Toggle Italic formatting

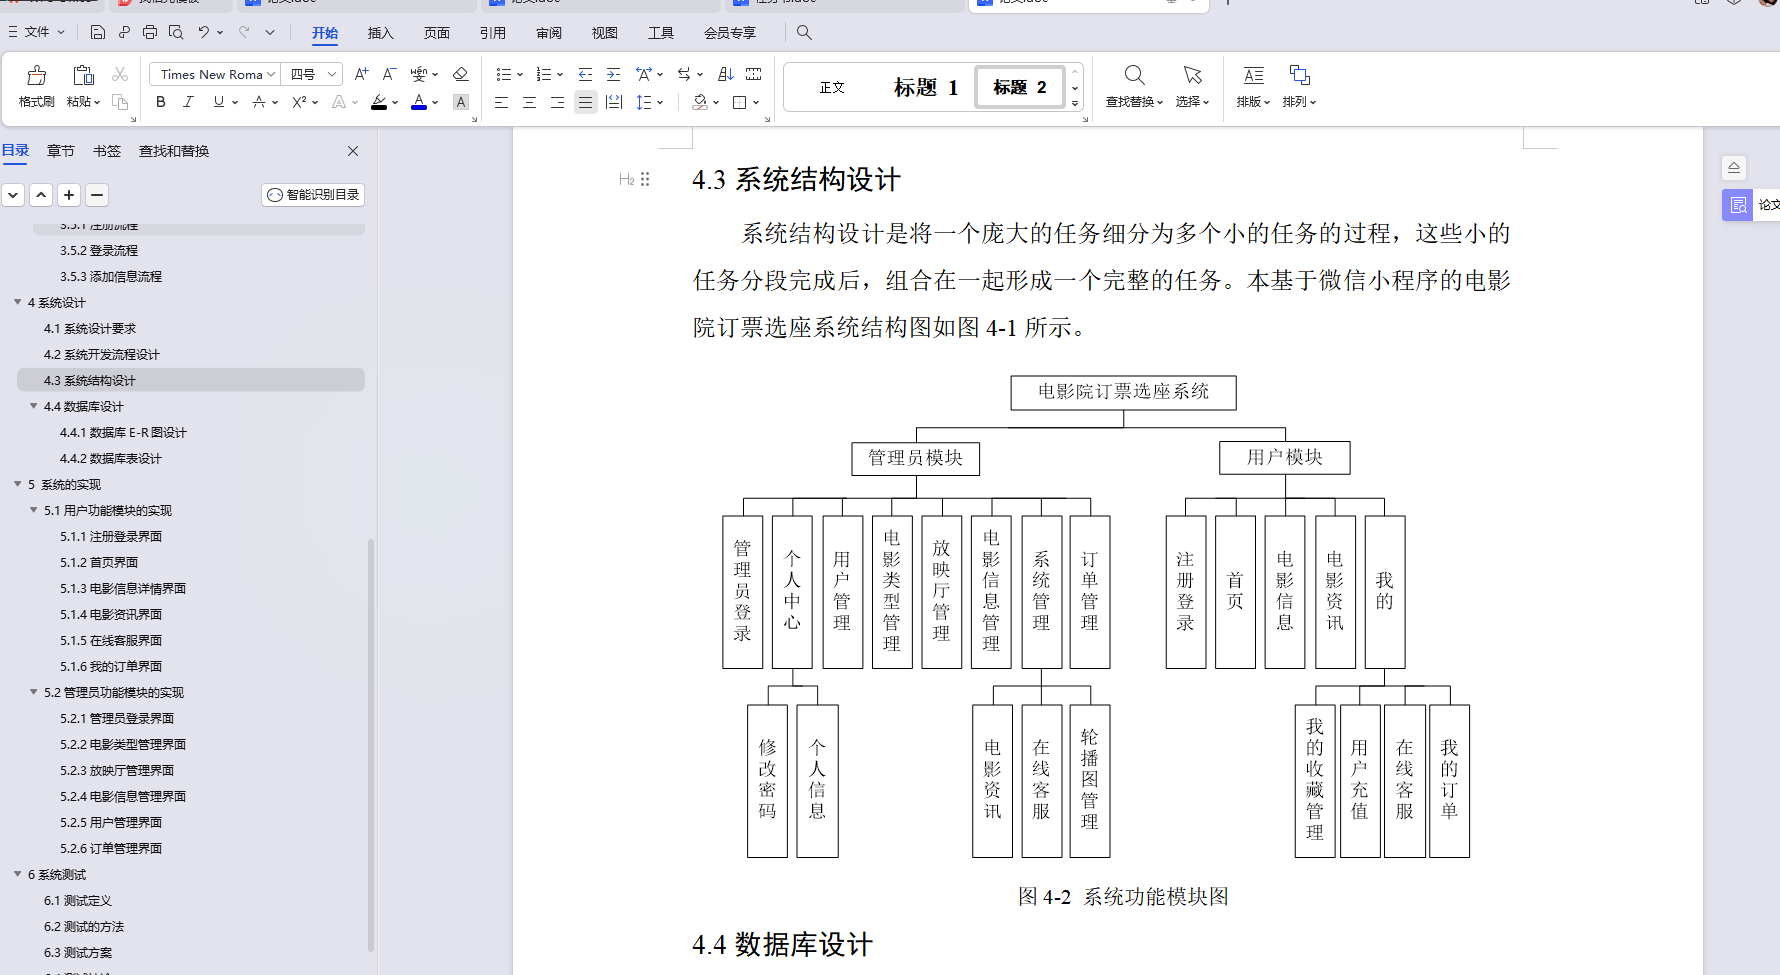tap(188, 102)
